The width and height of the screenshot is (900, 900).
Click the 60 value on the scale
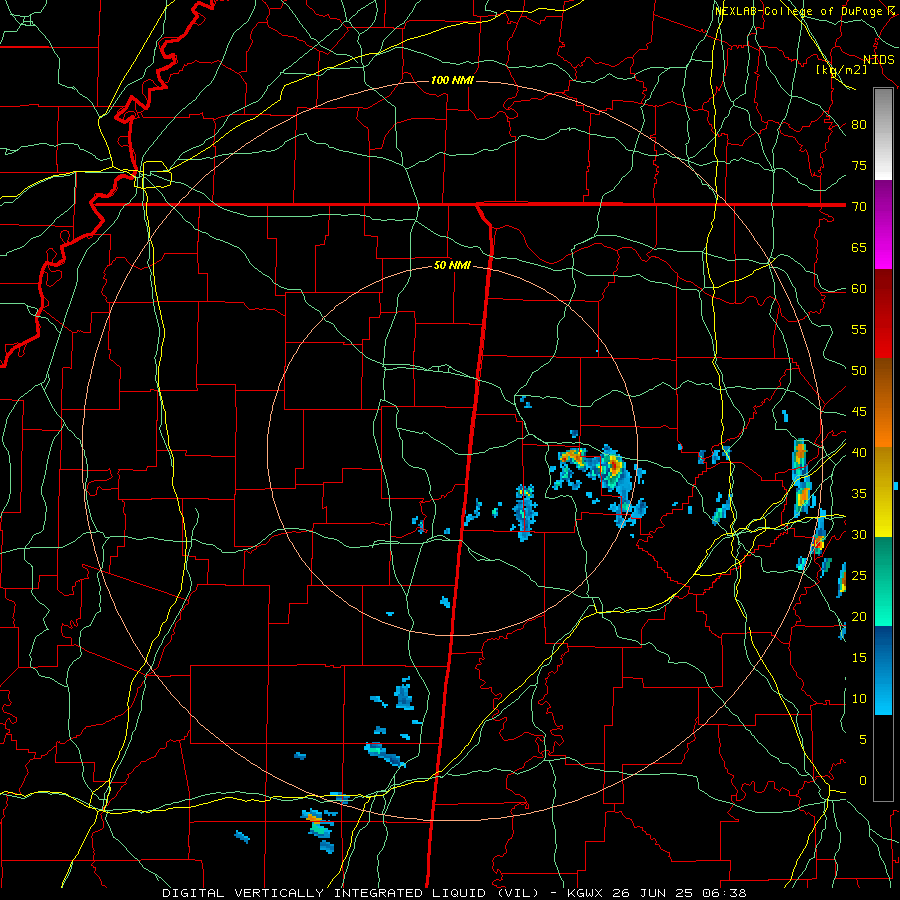click(859, 289)
